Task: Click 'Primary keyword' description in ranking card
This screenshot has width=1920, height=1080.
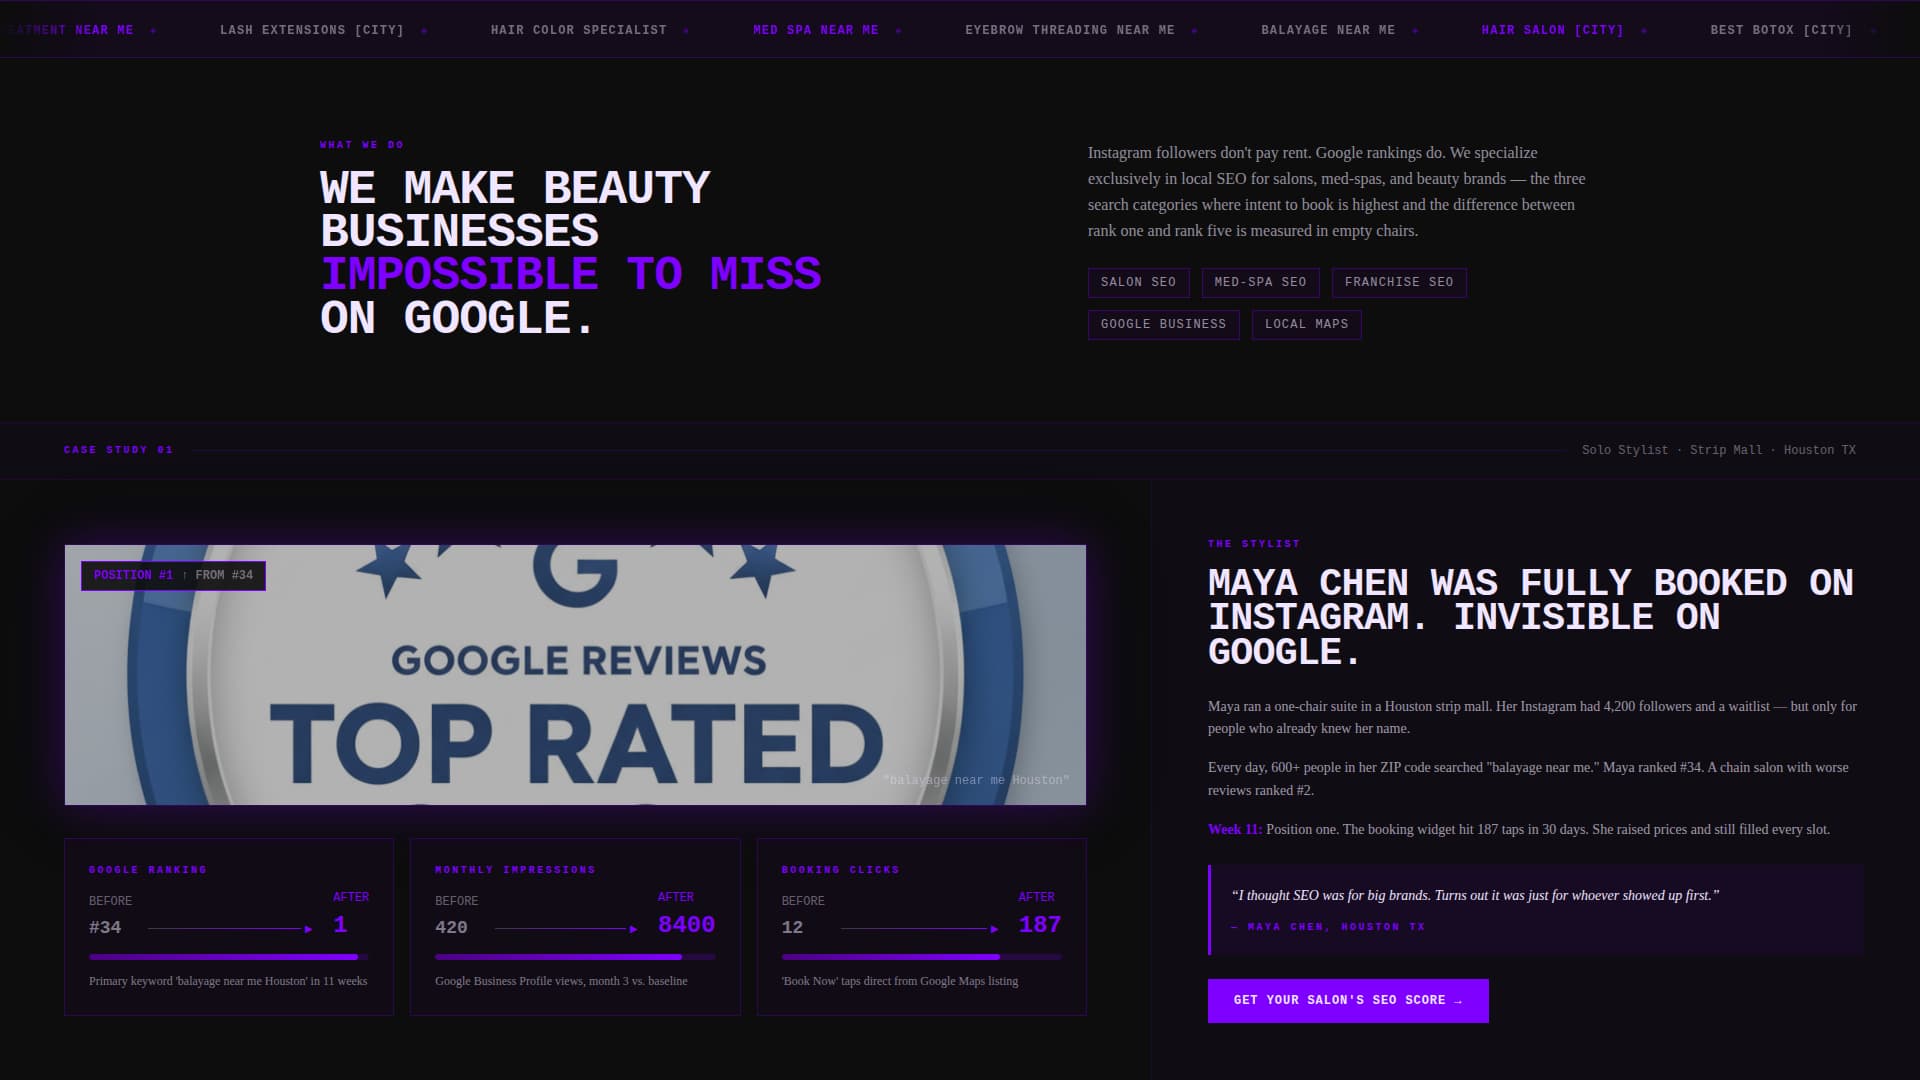Action: point(228,981)
